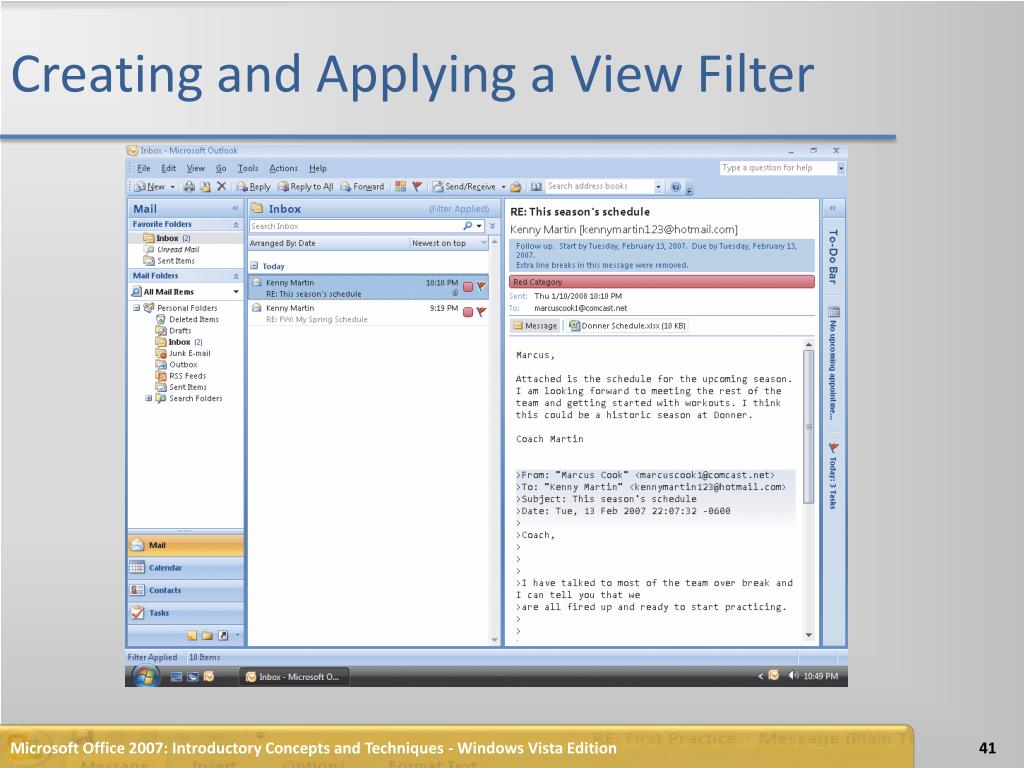Viewport: 1024px width, 768px height.
Task: Click the magnifier search icon in Inbox
Action: [468, 226]
